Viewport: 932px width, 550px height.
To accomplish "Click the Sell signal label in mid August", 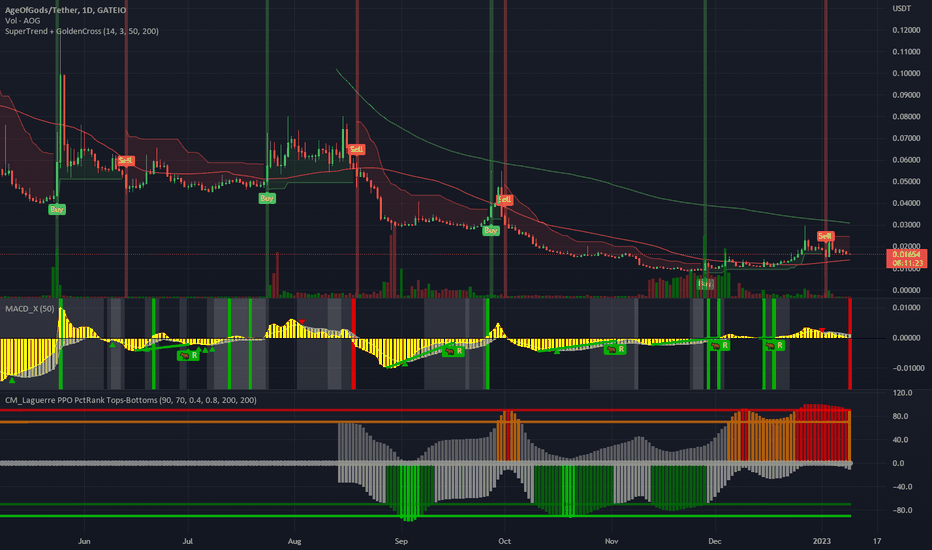I will tap(357, 149).
